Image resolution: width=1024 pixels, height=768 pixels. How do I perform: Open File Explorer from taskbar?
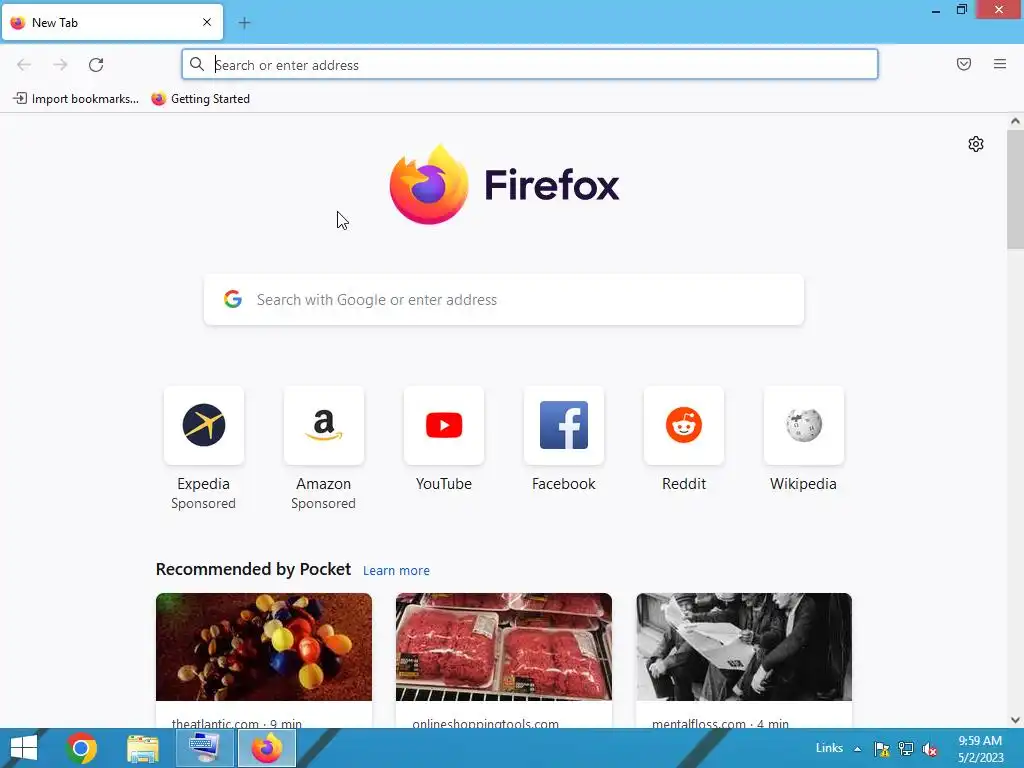click(x=142, y=748)
